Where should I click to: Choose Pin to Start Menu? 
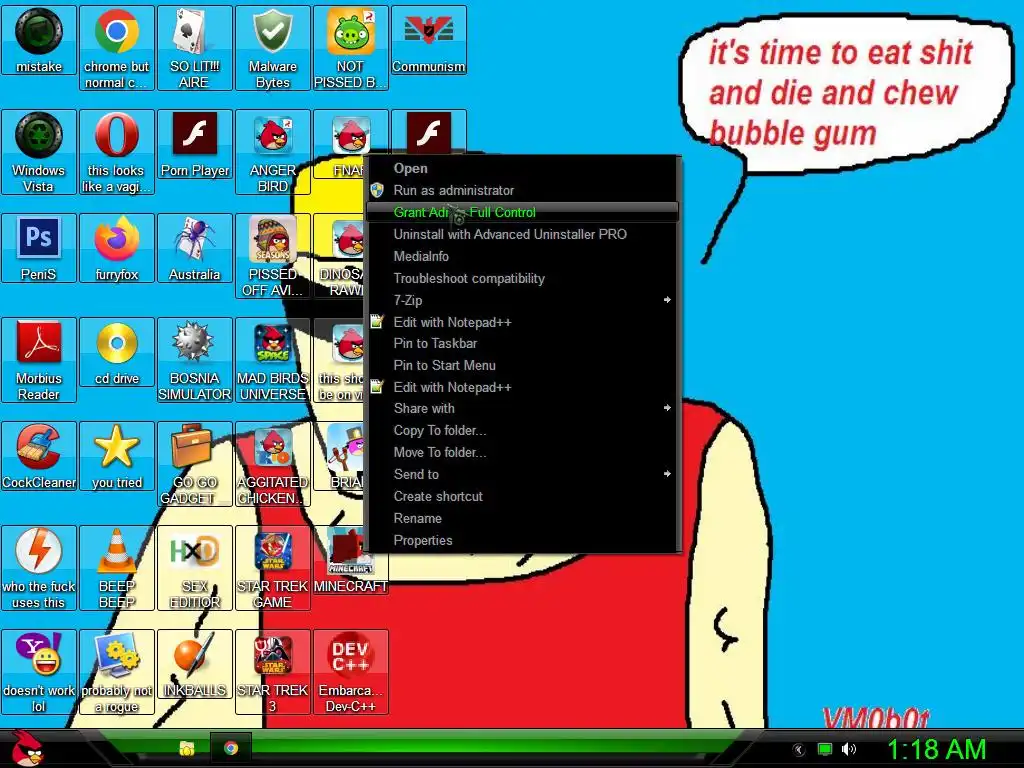(x=522, y=365)
